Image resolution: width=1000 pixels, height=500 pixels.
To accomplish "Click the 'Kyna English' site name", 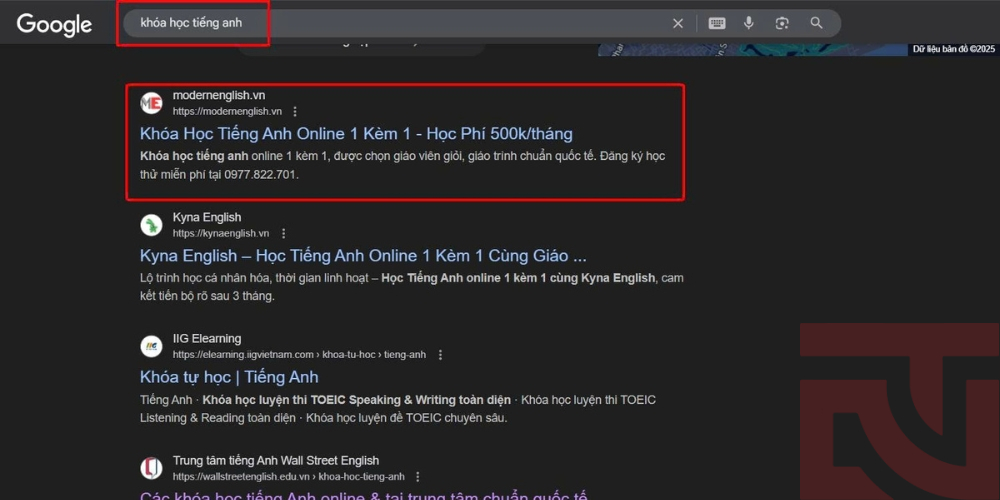I will coord(207,217).
